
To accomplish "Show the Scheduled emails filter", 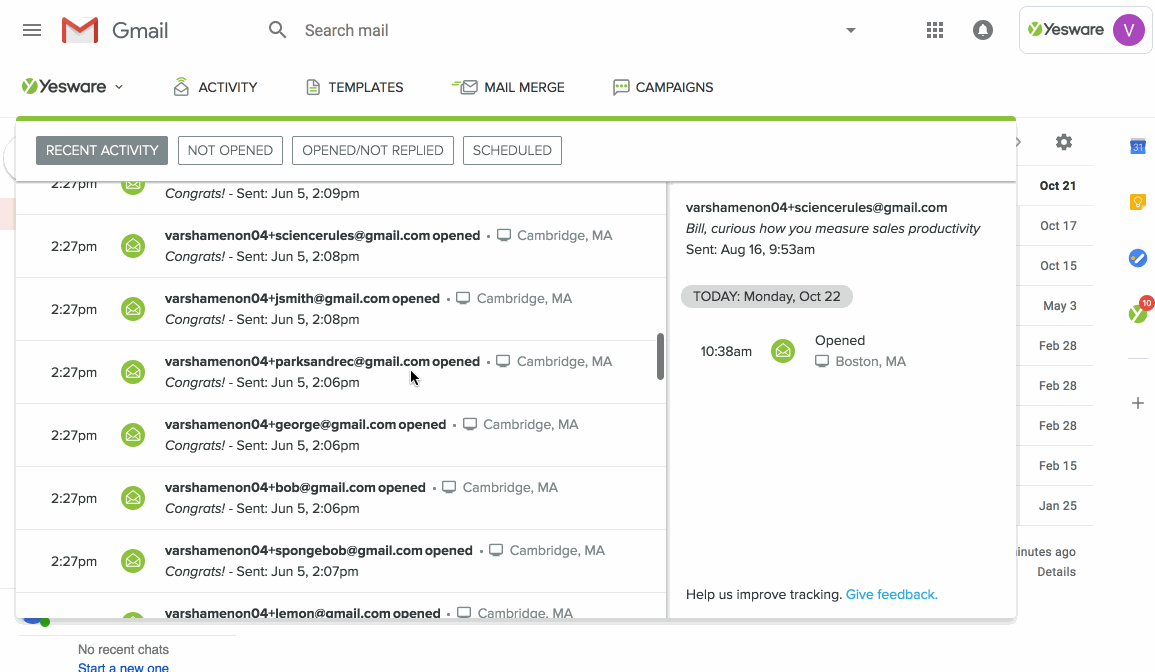I will click(512, 150).
